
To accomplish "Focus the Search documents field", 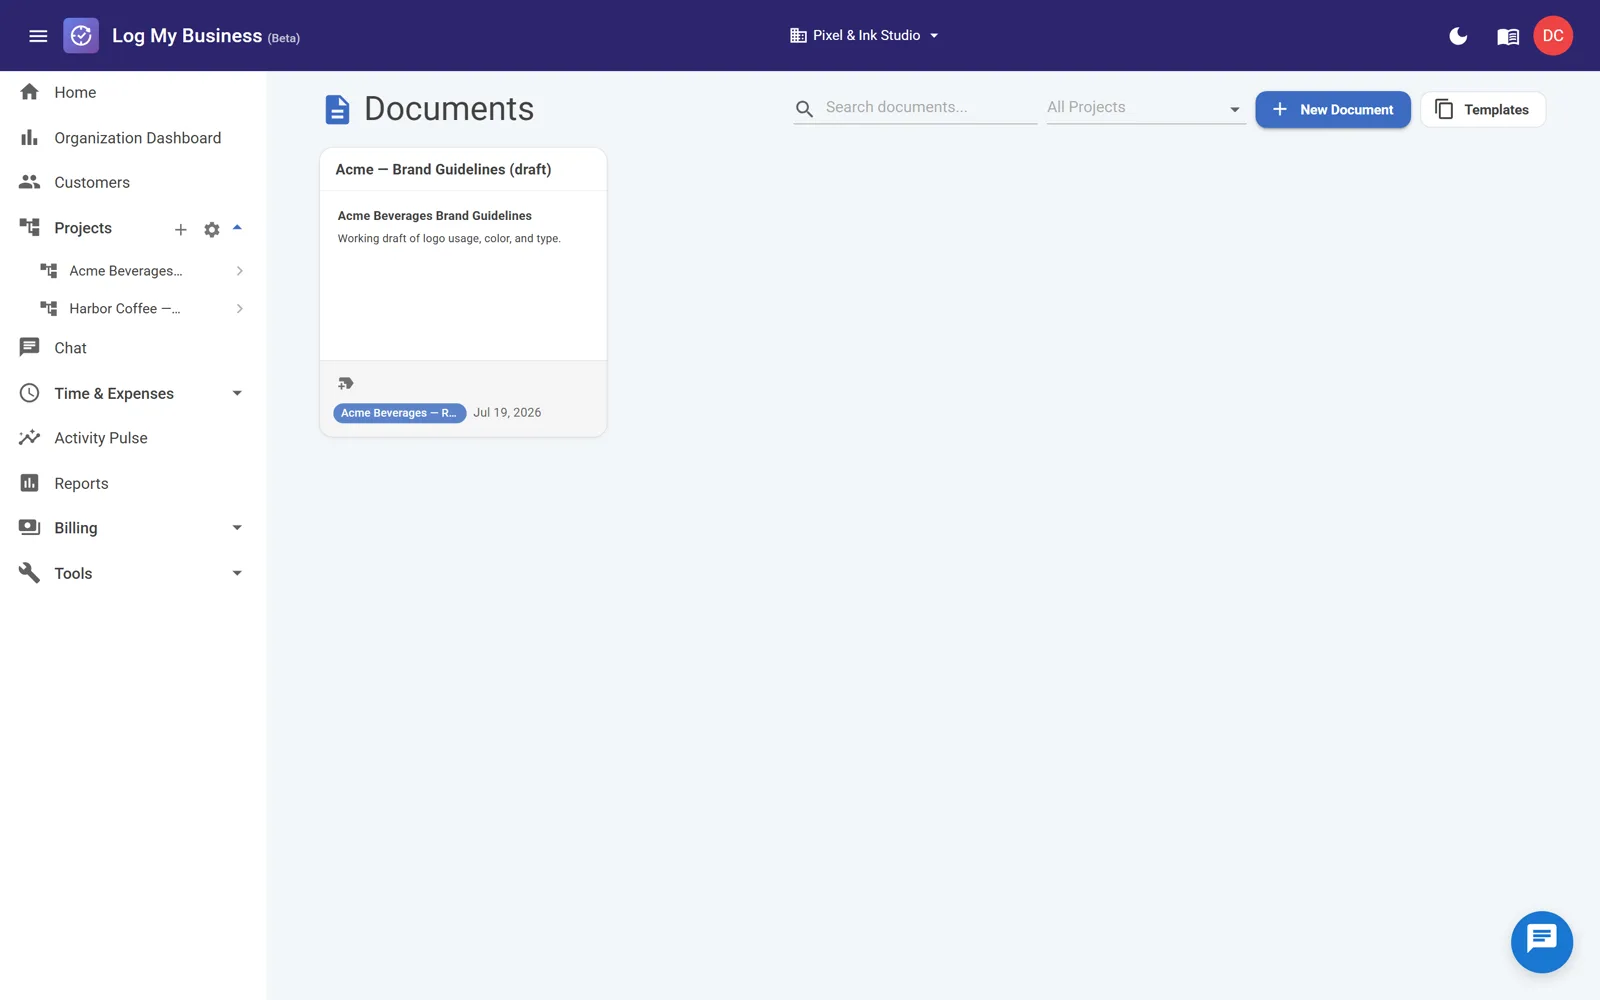I will [929, 108].
